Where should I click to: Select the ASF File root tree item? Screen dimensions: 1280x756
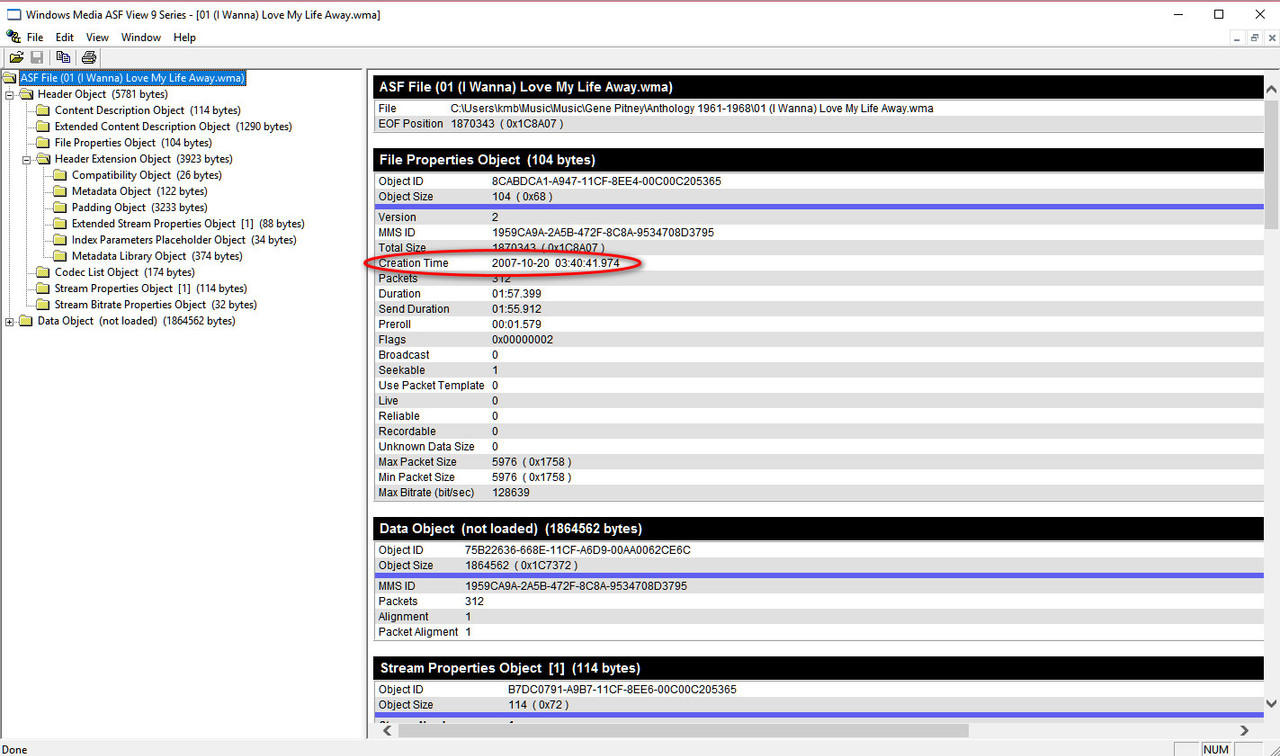[132, 78]
